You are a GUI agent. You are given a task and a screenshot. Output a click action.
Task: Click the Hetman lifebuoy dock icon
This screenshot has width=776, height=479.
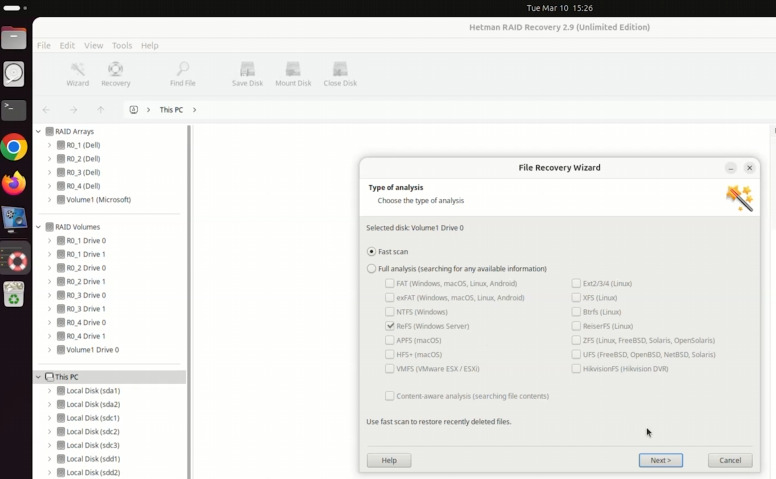coord(17,261)
